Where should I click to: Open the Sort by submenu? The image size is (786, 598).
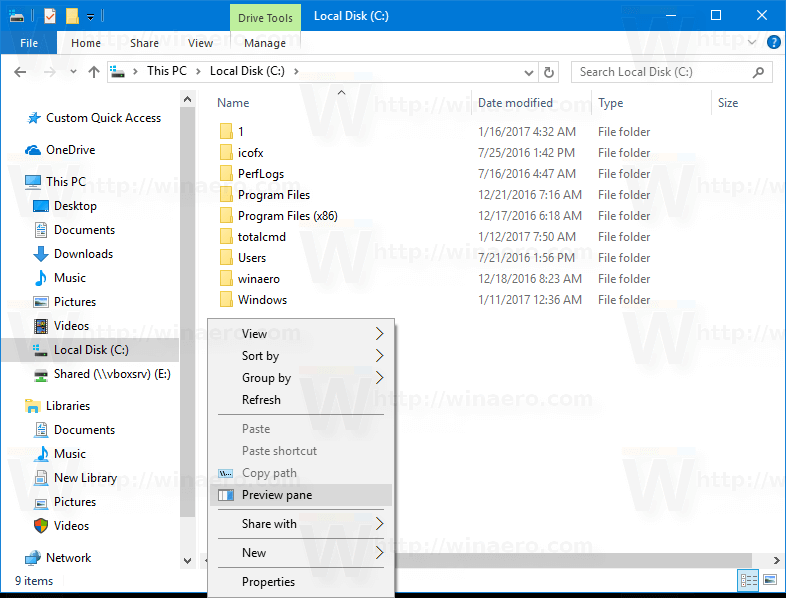[x=301, y=356]
